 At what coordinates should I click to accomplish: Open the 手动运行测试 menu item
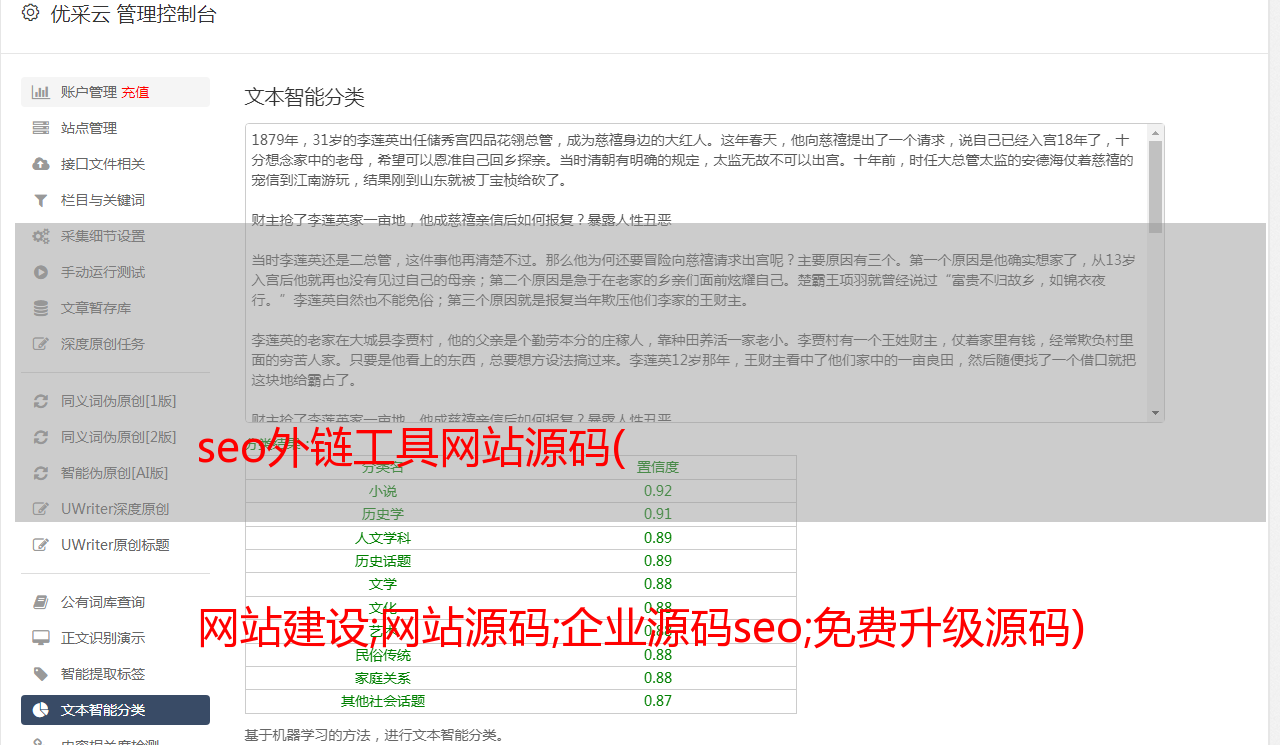pyautogui.click(x=115, y=272)
